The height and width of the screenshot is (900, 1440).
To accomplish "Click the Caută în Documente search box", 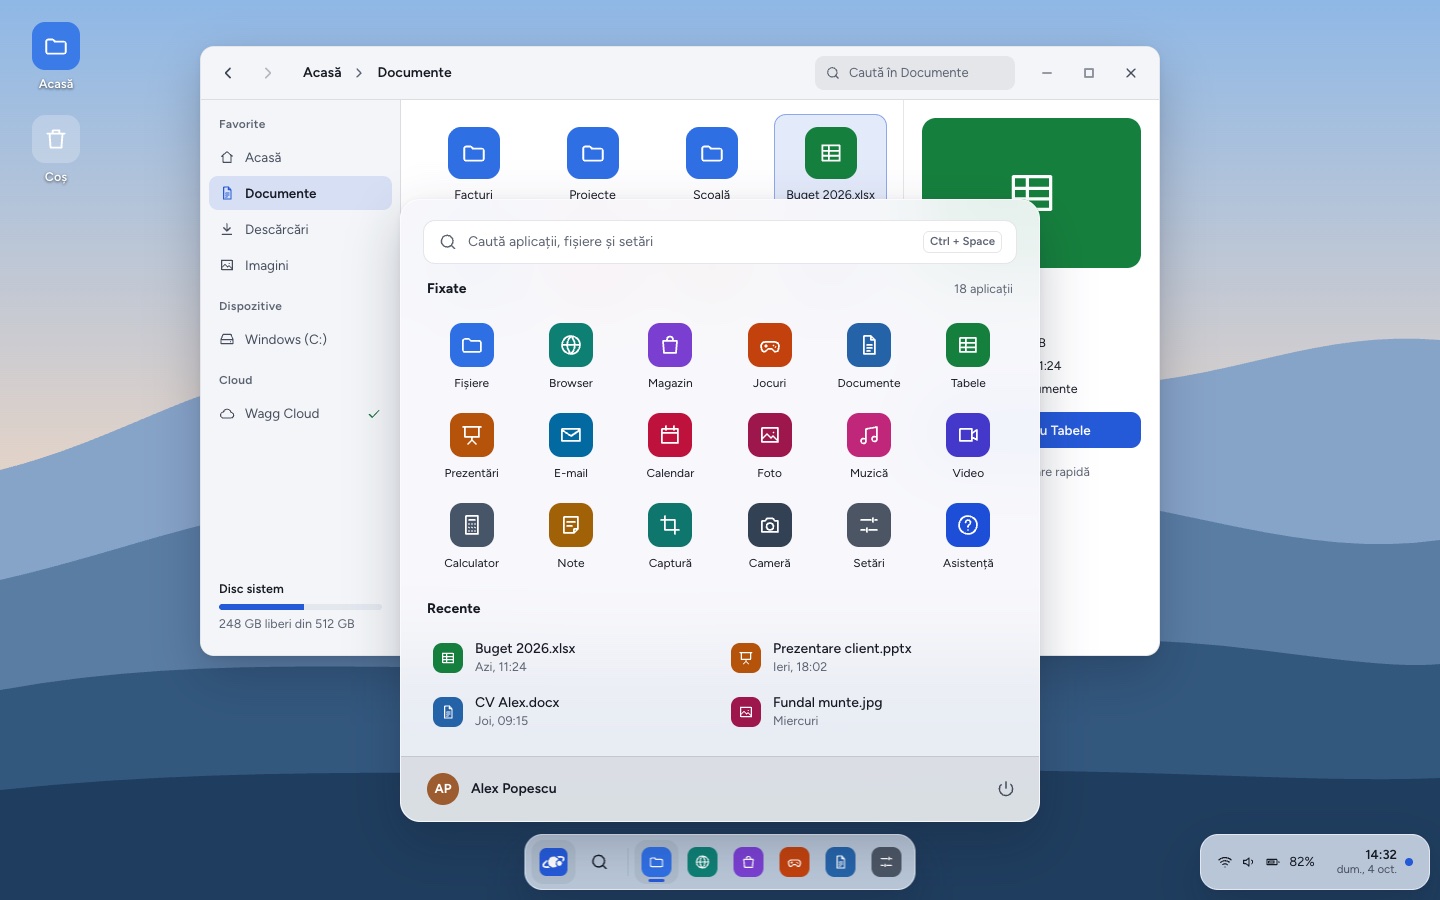I will pyautogui.click(x=915, y=73).
